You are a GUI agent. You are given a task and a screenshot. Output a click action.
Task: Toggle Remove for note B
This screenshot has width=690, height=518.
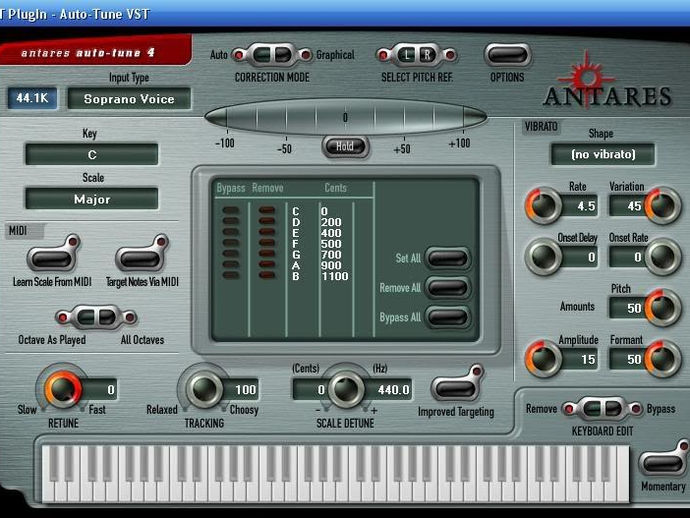(267, 276)
